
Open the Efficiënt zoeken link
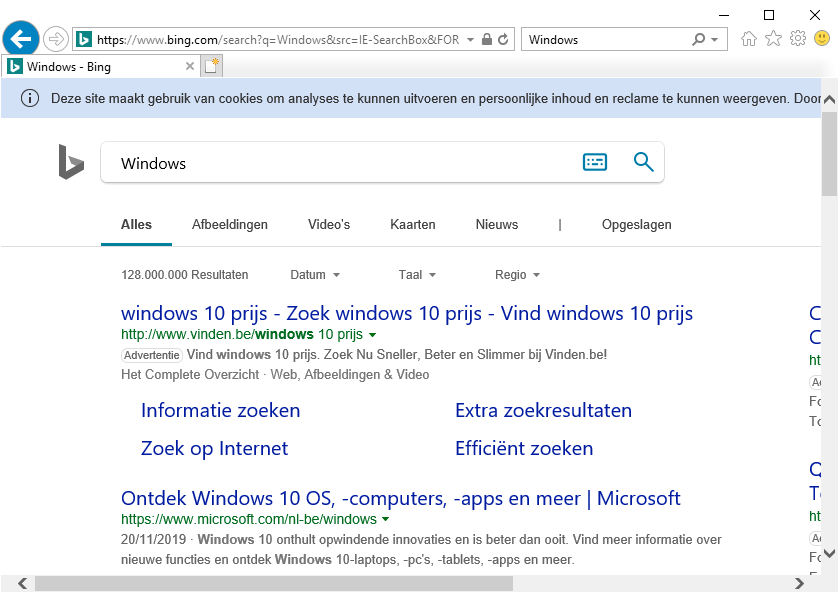click(x=524, y=448)
